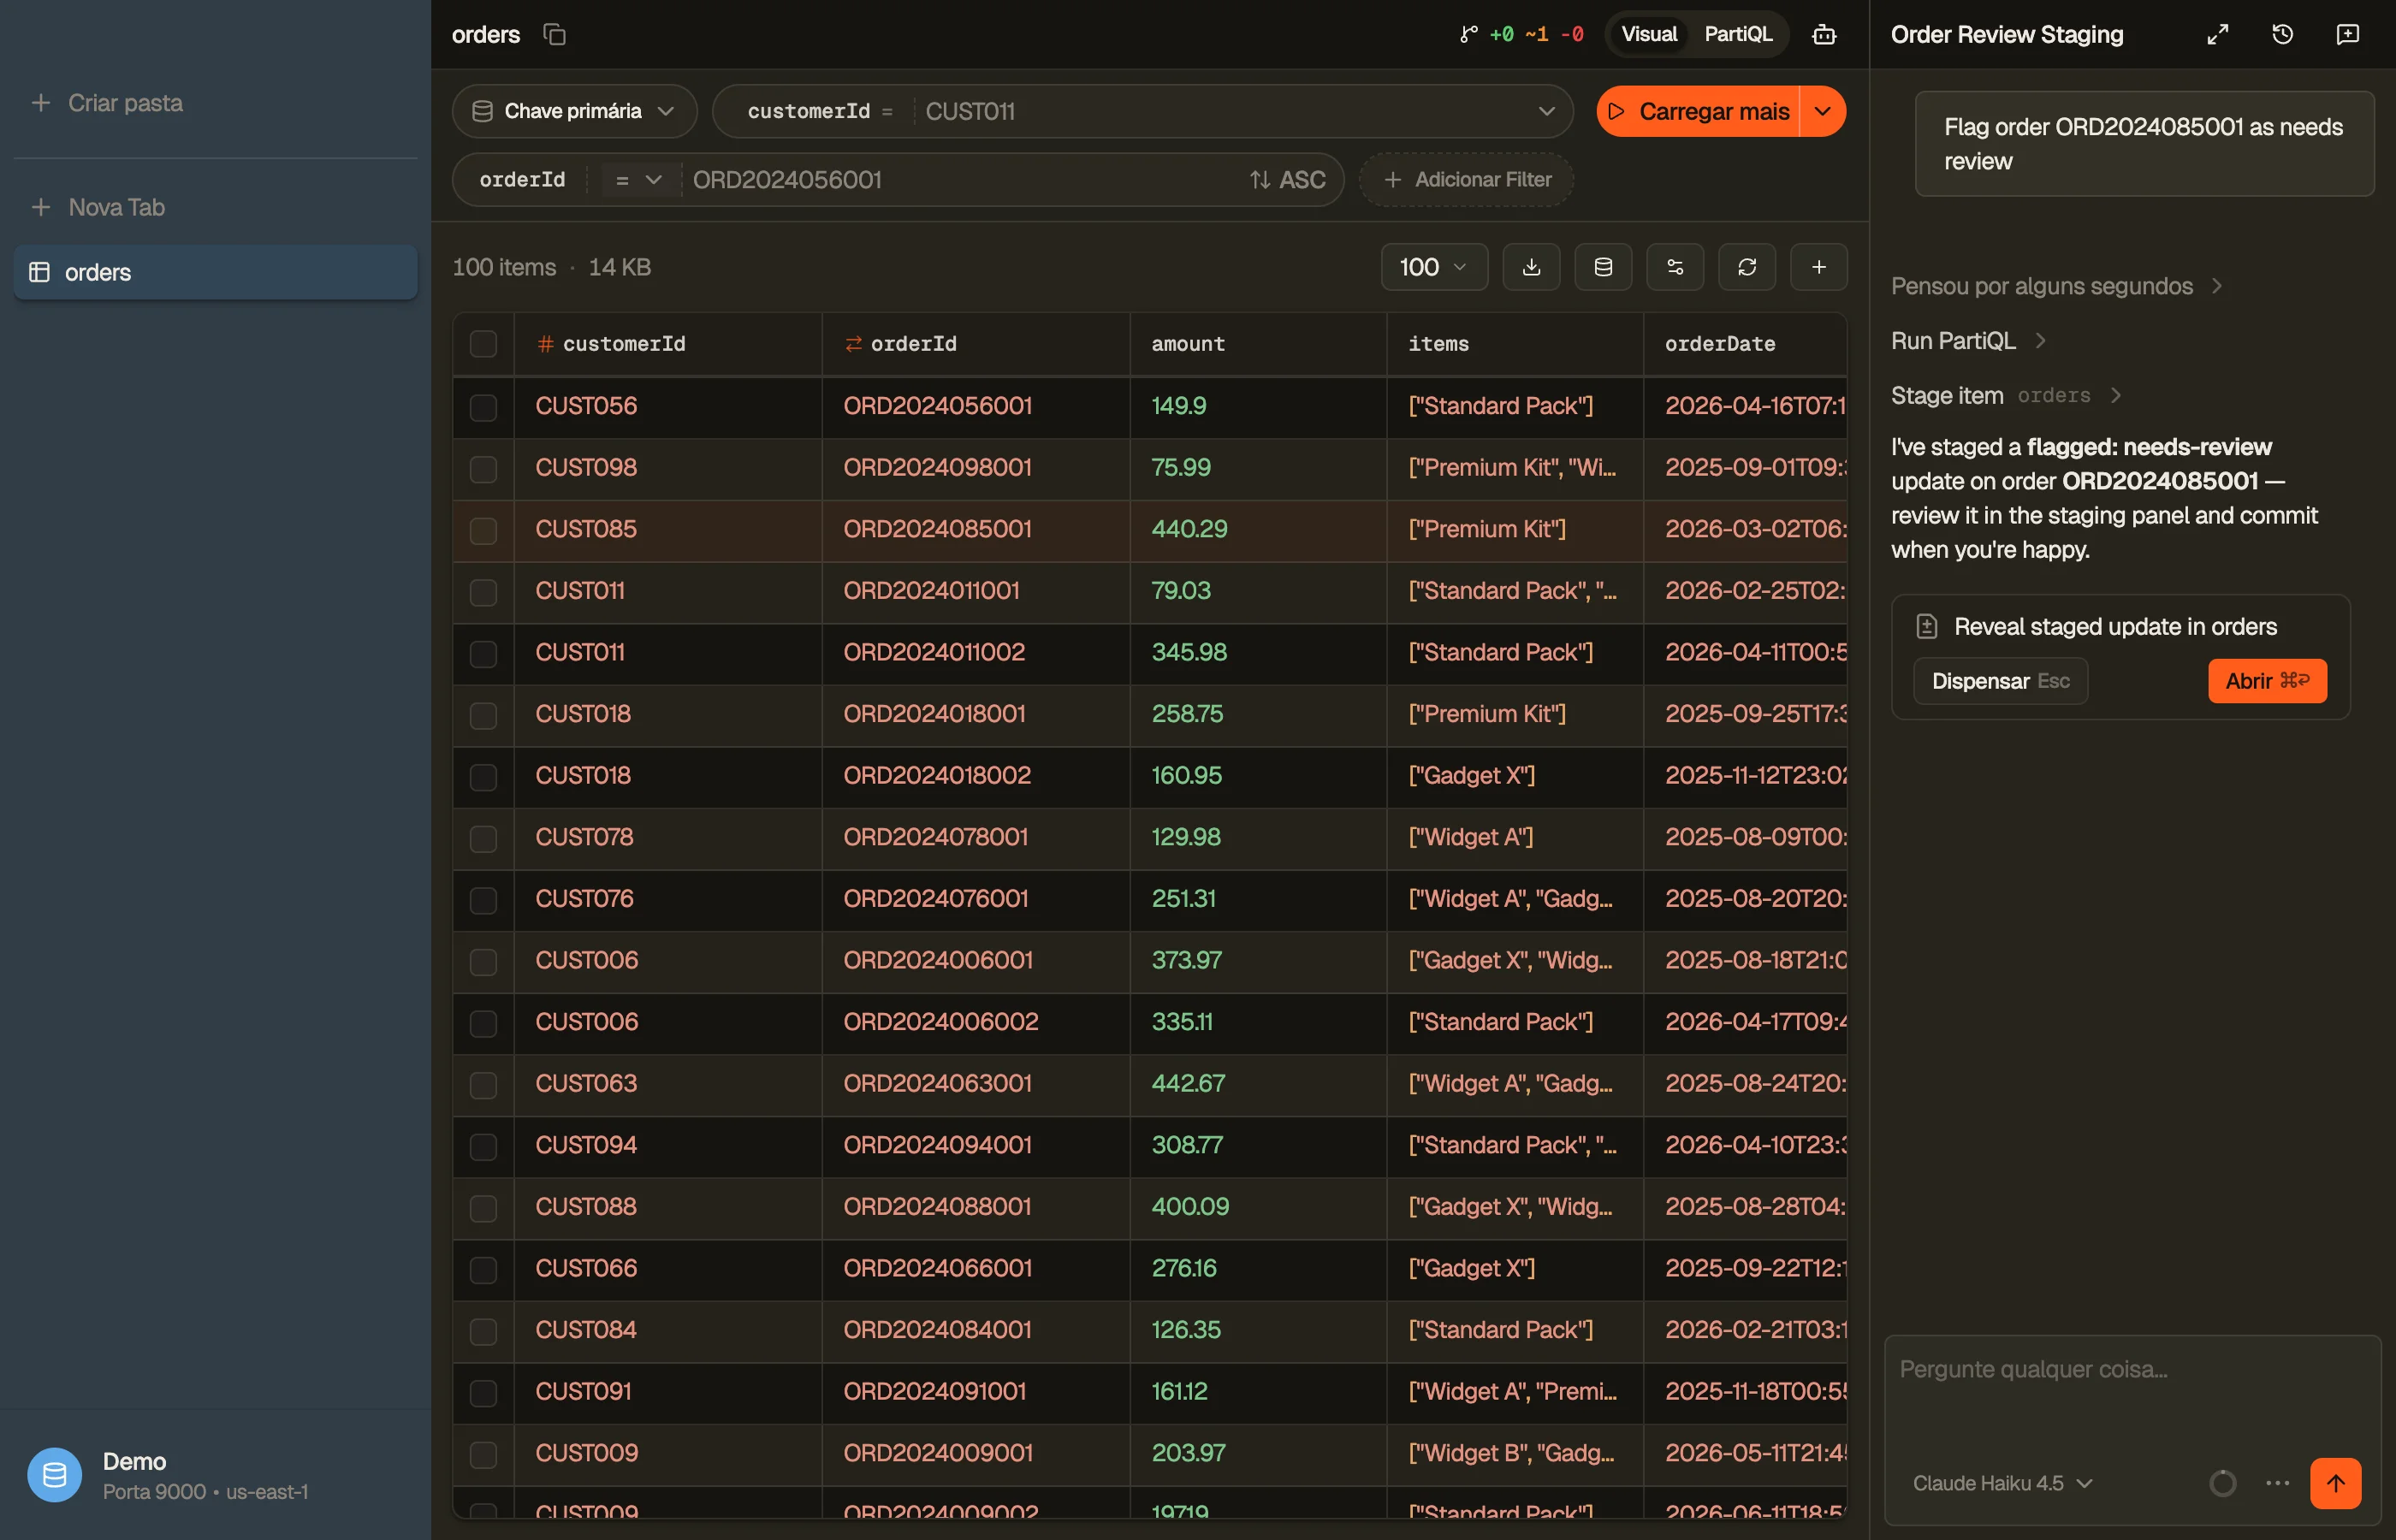Tick the checkbox for order ORD2024018002

(x=483, y=776)
